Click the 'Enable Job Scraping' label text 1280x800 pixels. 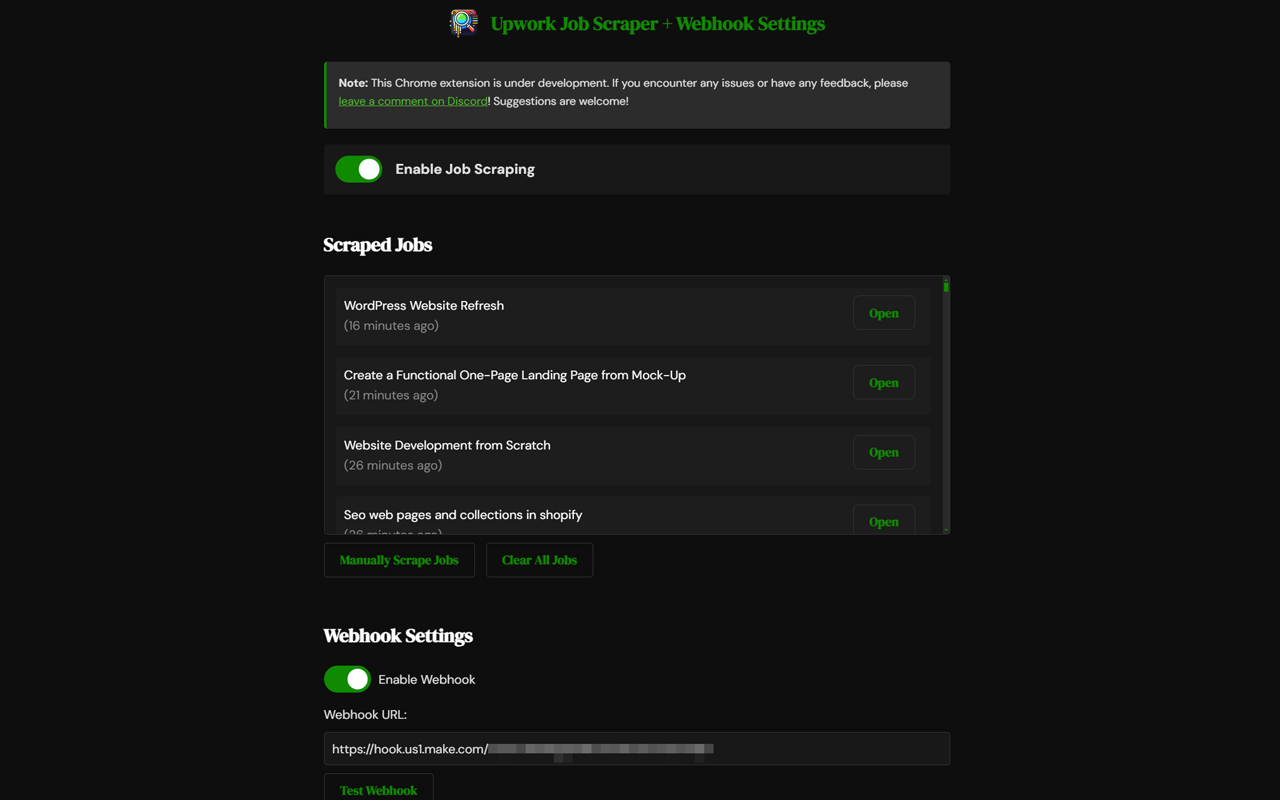(x=465, y=169)
